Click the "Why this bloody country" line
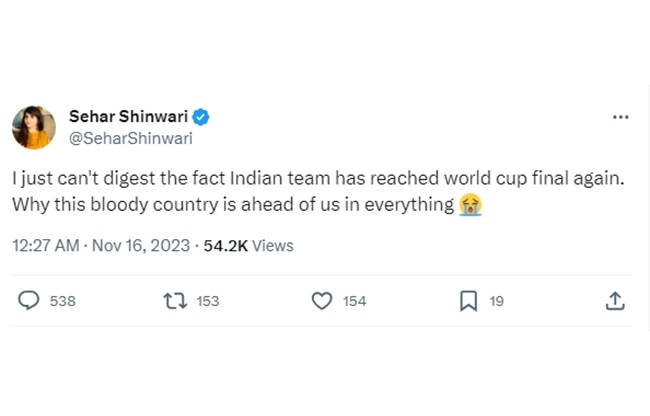 (x=233, y=205)
